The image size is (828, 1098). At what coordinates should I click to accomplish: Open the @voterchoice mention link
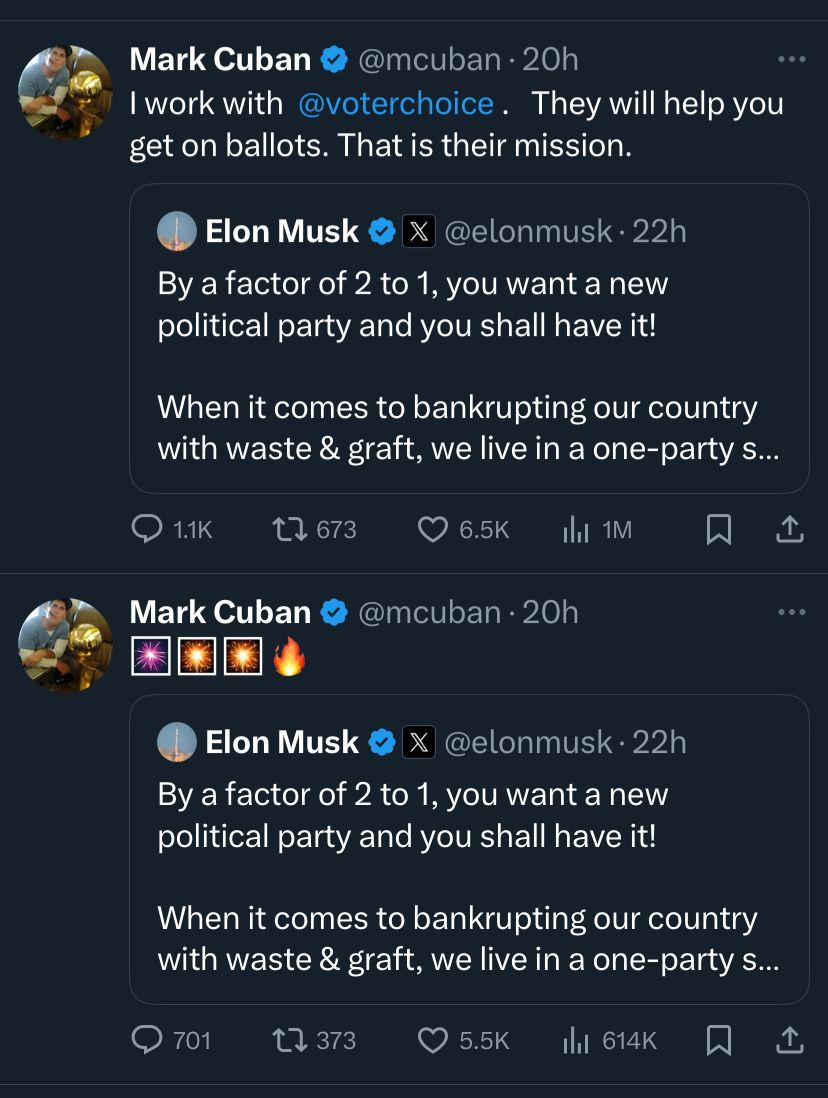coord(395,104)
